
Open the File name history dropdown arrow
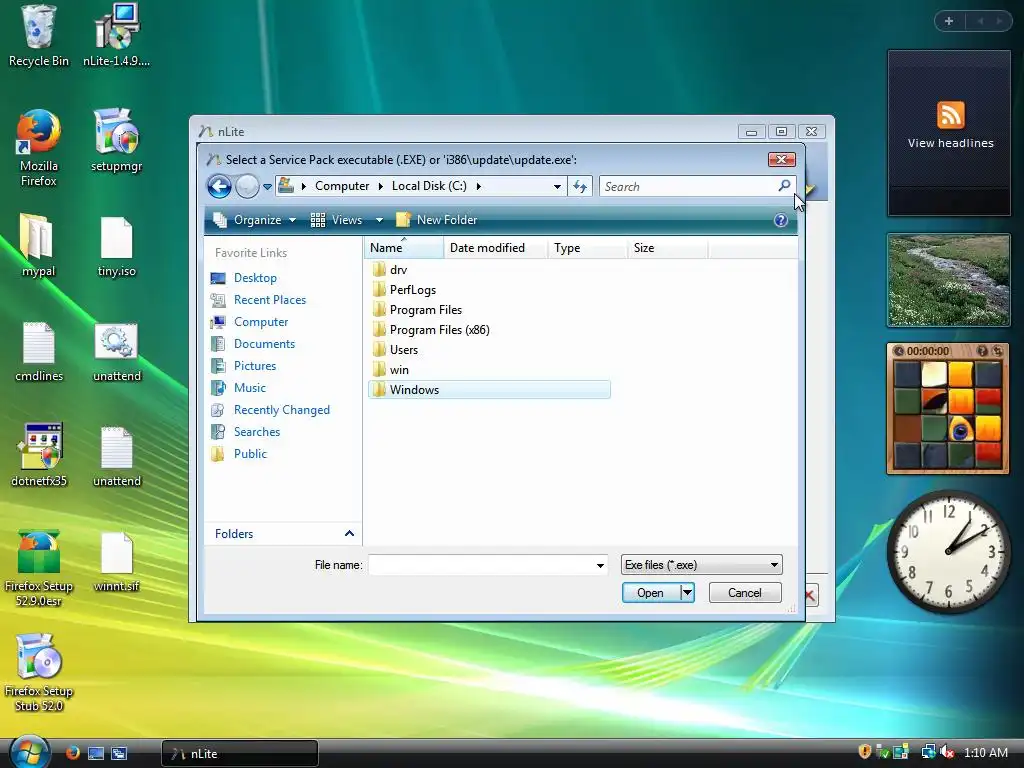600,565
